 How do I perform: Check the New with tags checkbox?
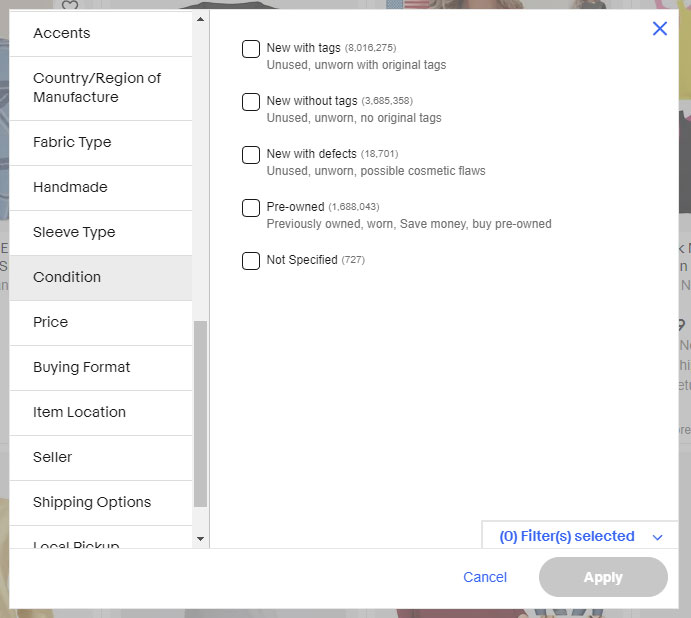[x=251, y=49]
